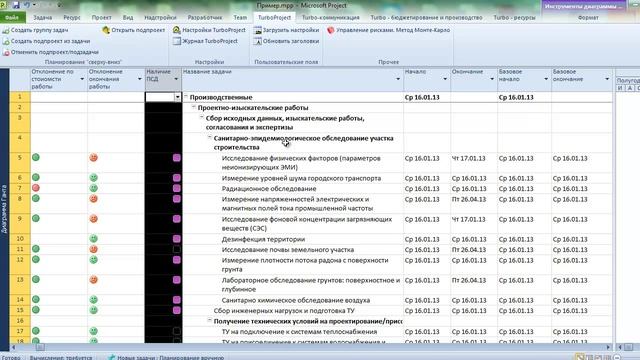Toggle ПСД checkbox in row 6
This screenshot has height=360, width=640.
pyautogui.click(x=177, y=178)
